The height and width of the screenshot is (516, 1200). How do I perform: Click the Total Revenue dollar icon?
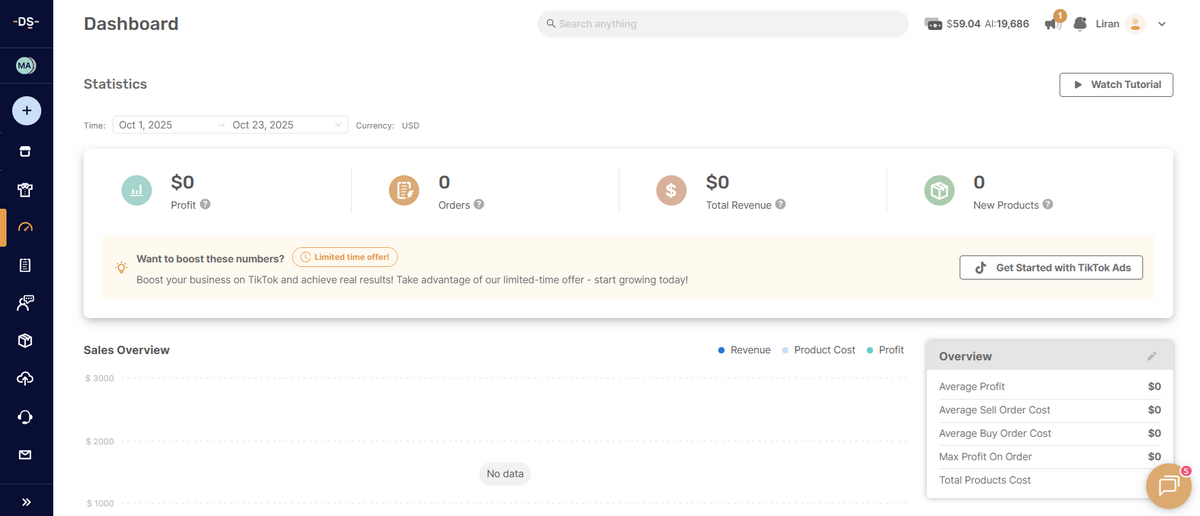pyautogui.click(x=672, y=190)
